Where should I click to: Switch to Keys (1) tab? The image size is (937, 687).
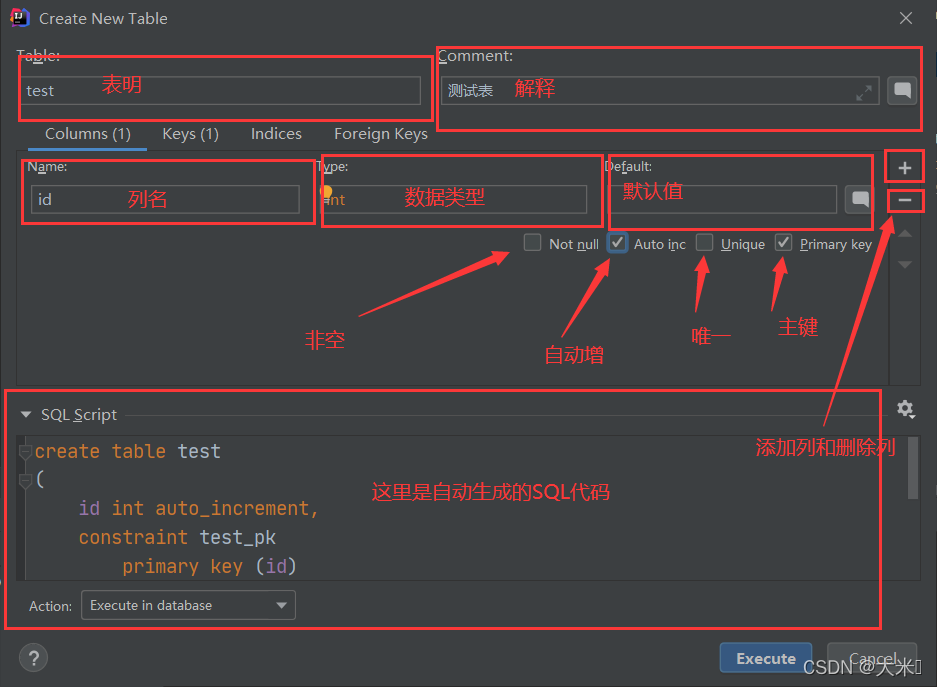point(191,134)
